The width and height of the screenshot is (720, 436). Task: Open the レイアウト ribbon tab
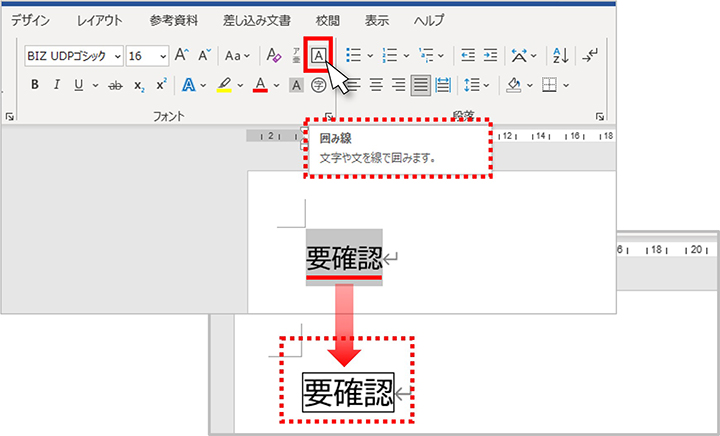pyautogui.click(x=100, y=19)
